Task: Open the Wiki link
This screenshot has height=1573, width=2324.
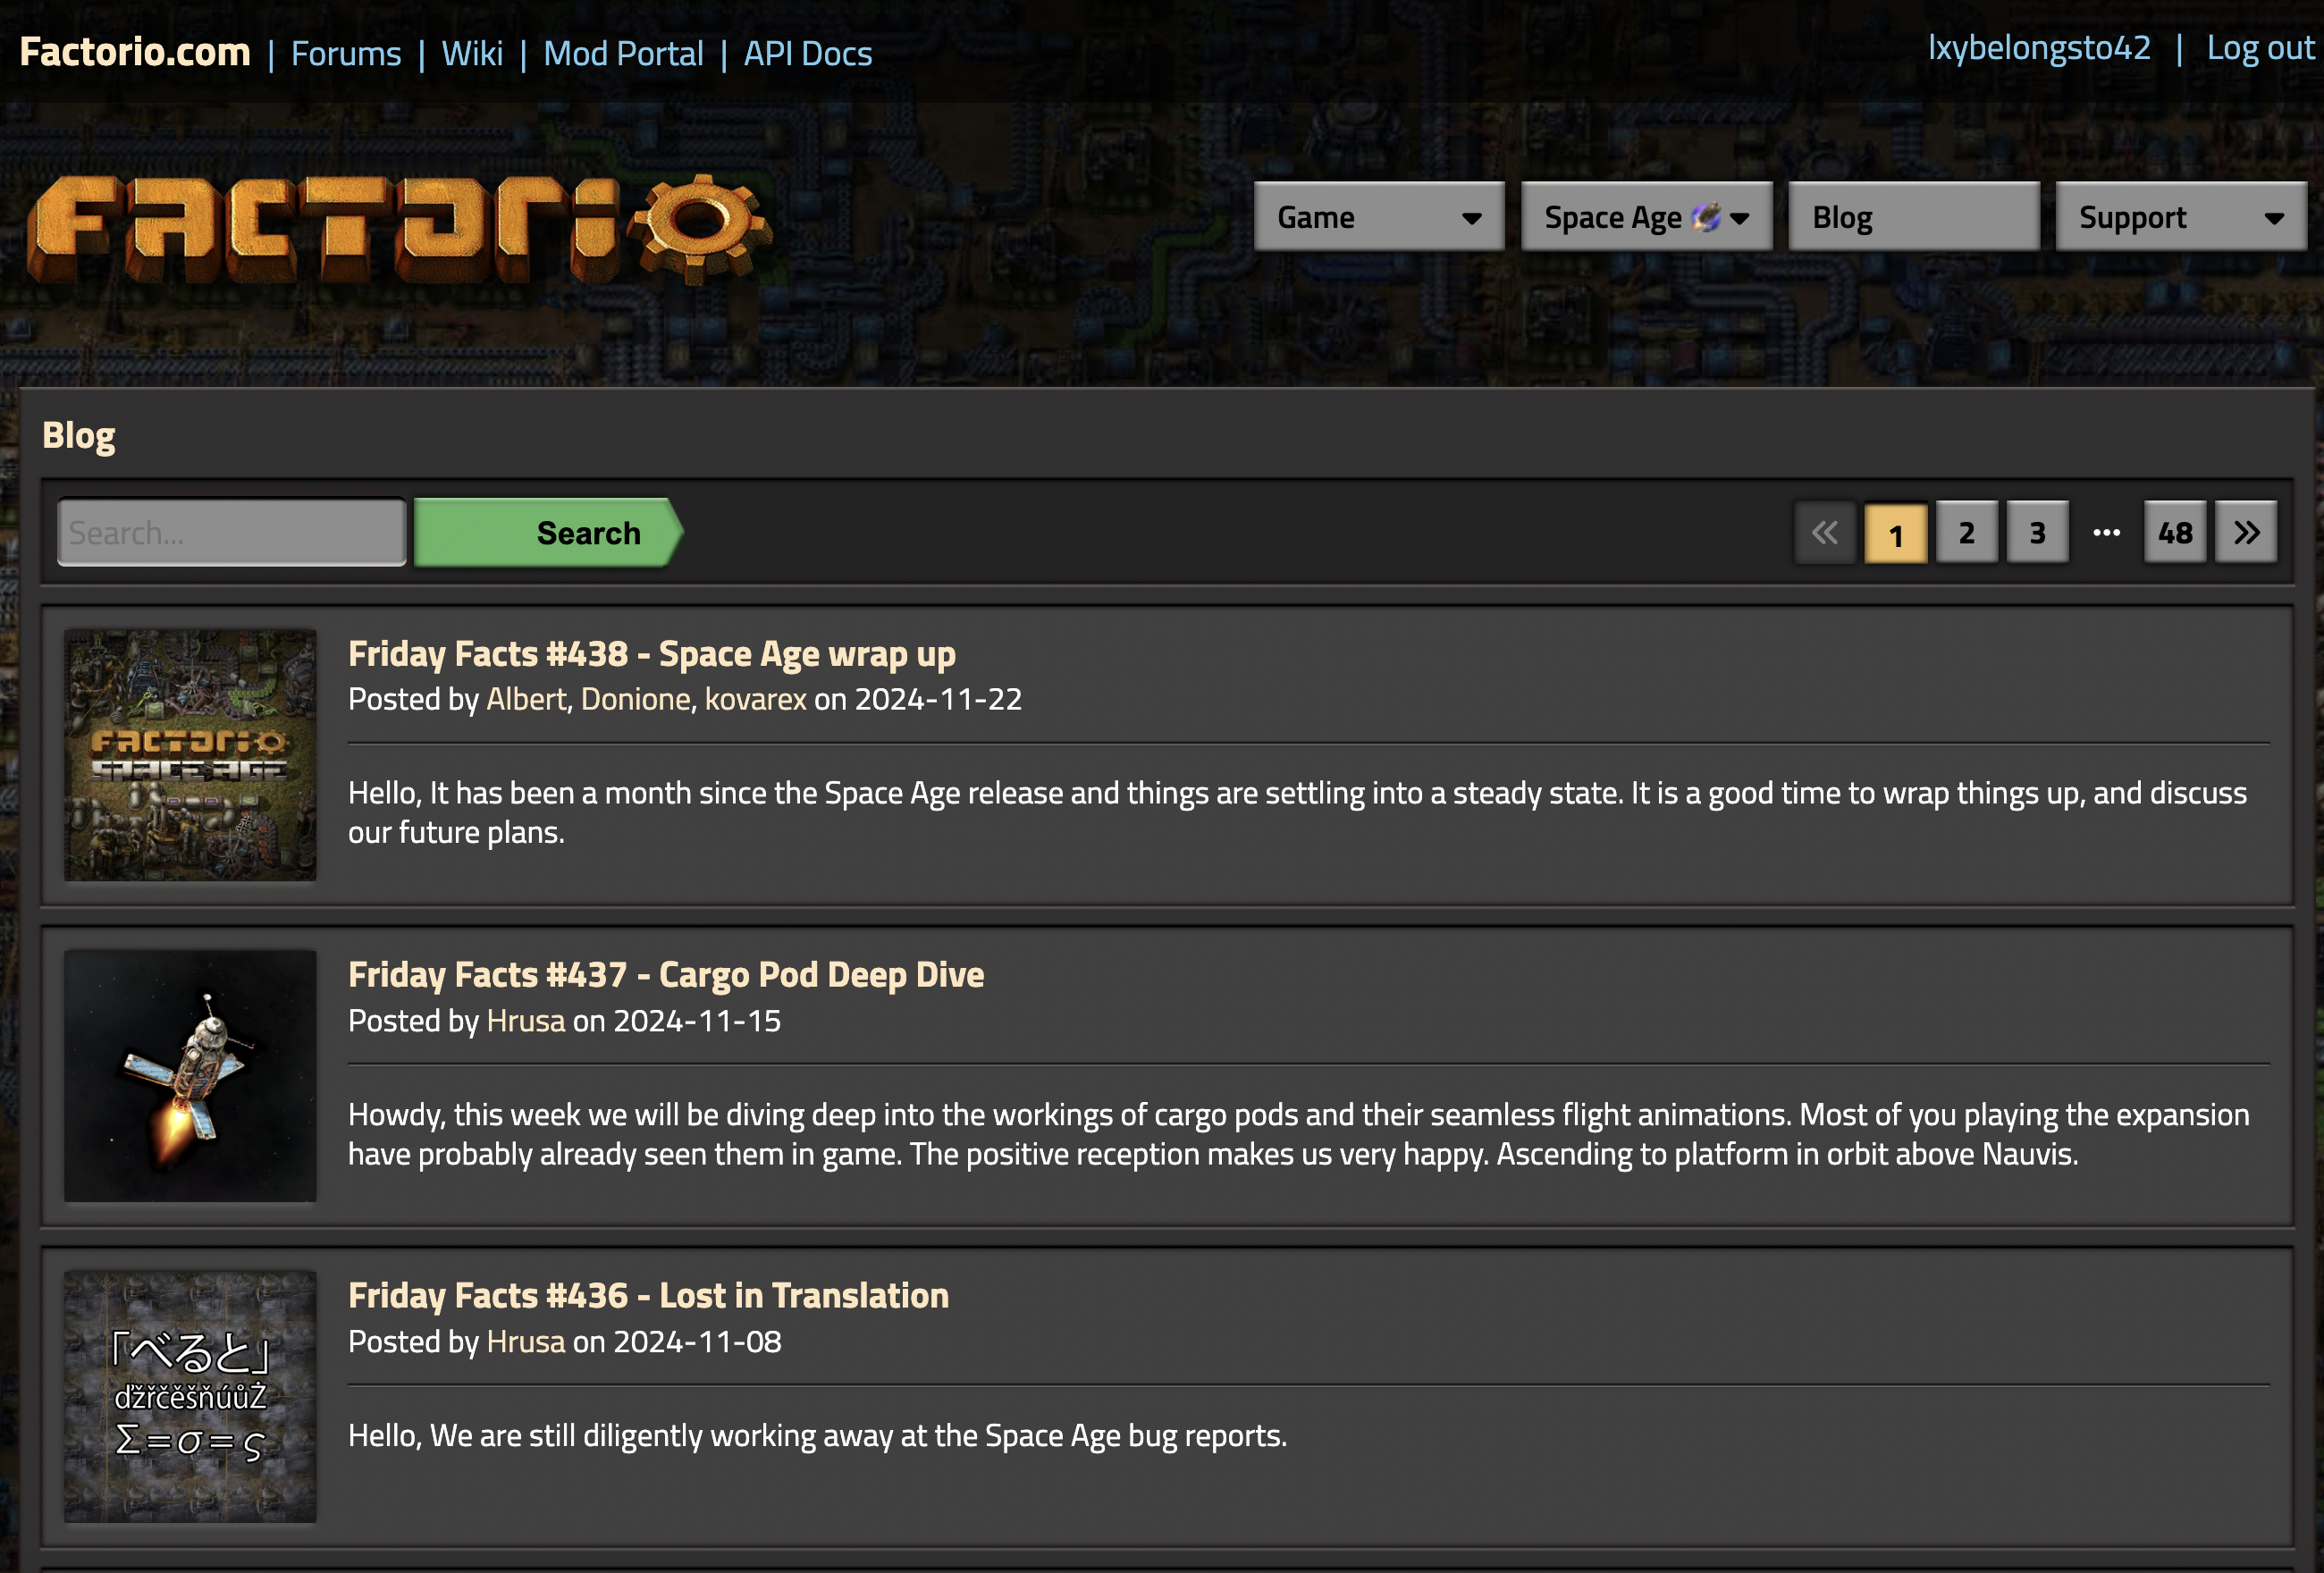Action: click(x=472, y=54)
